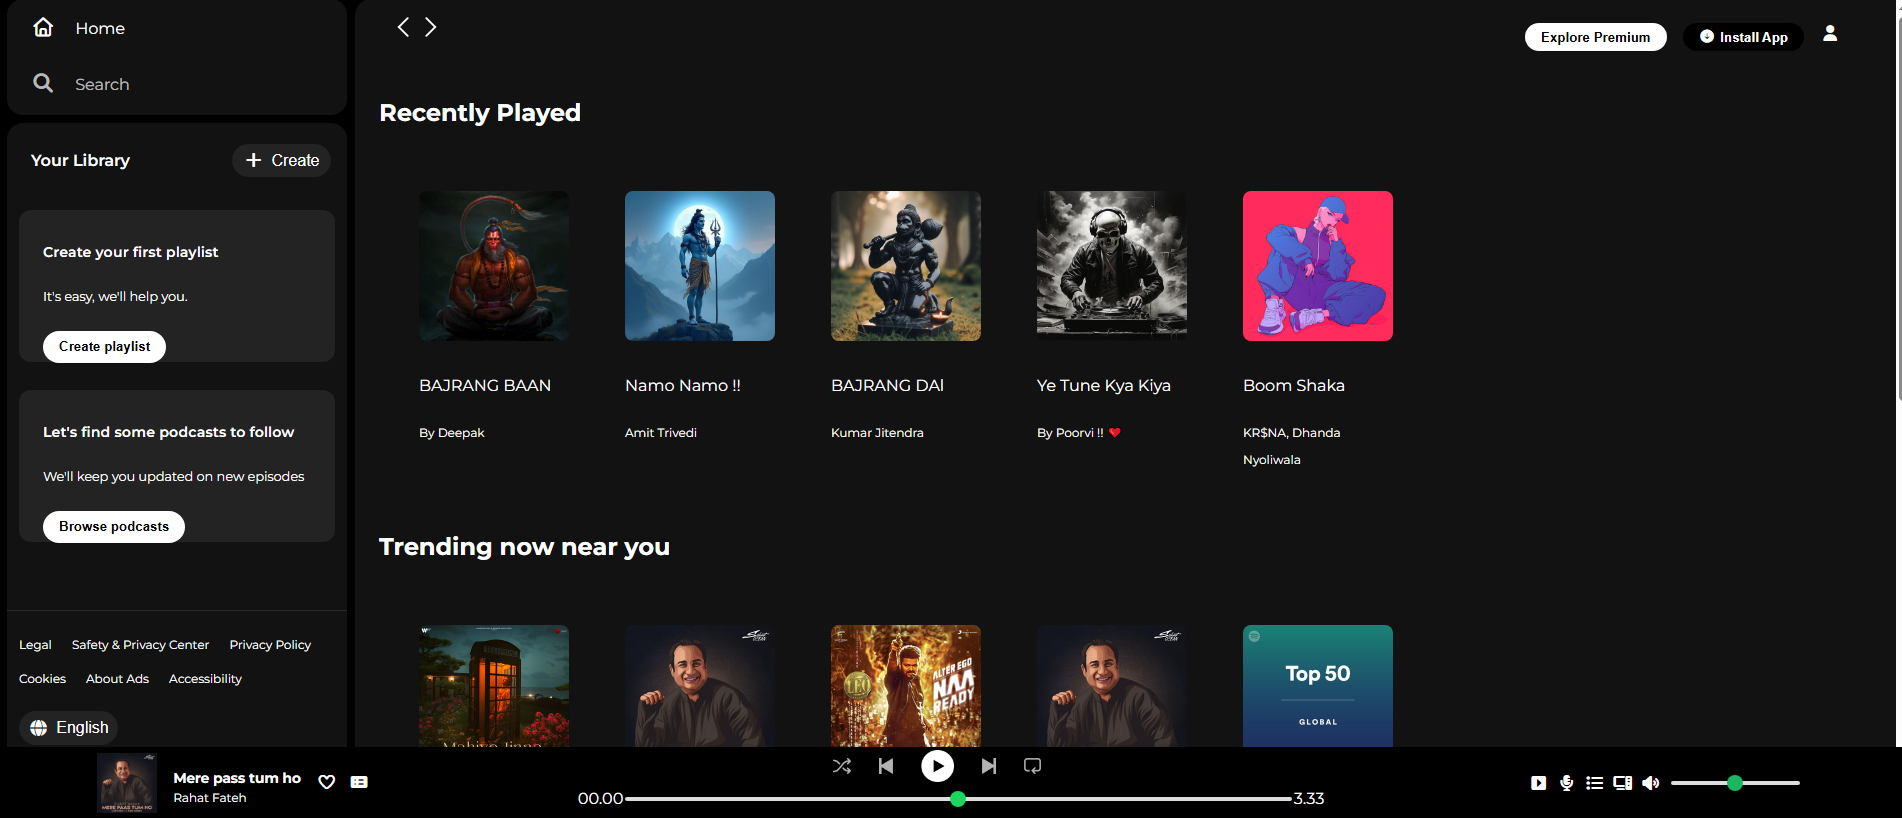Screen dimensions: 1902x818
Task: Open the Cookies link
Action: (x=42, y=679)
